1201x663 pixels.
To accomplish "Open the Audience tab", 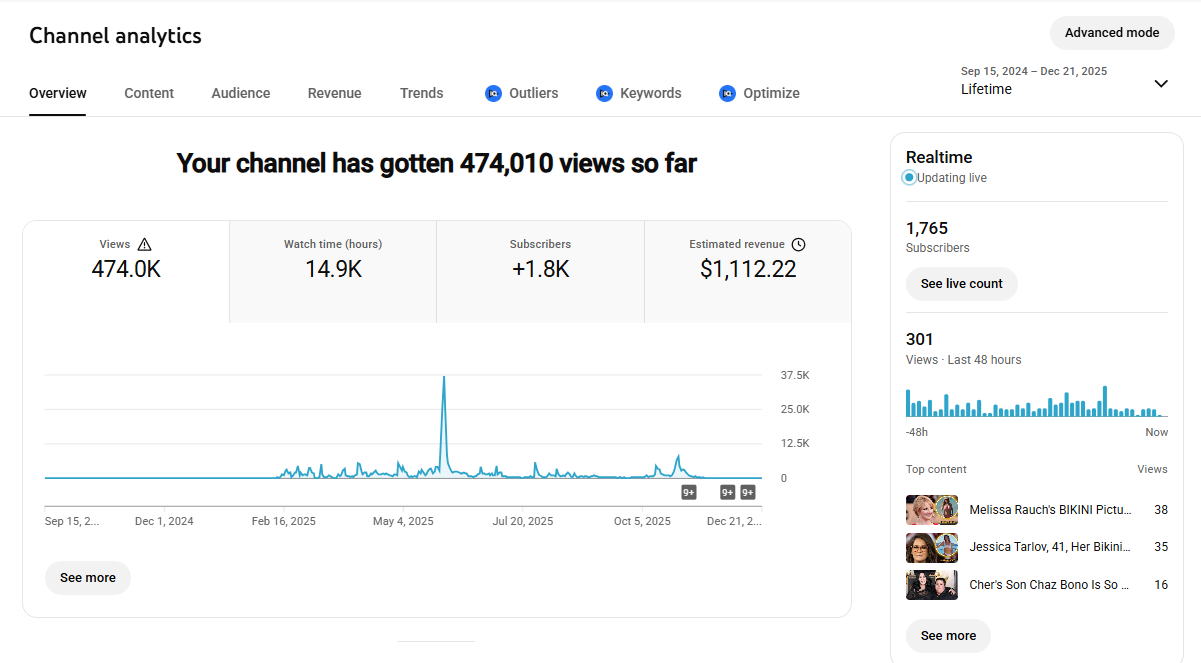I will pos(241,93).
